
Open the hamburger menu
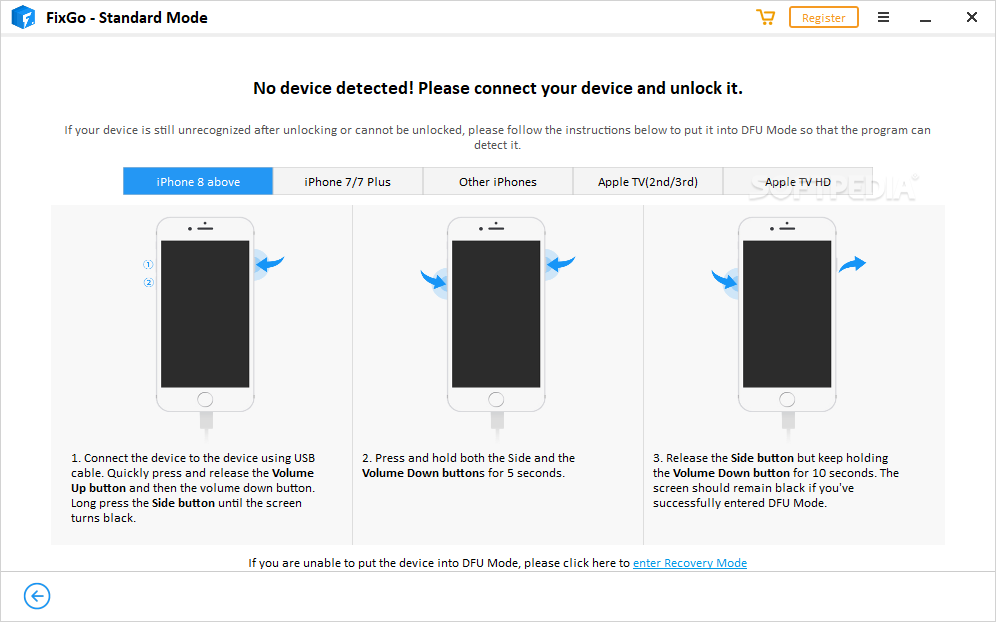[883, 17]
